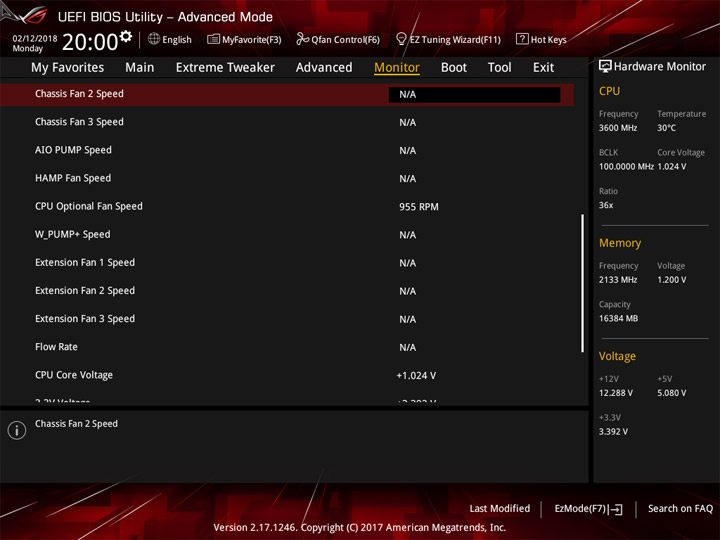Start EZ Tuning Wizard(F11)

(x=448, y=39)
